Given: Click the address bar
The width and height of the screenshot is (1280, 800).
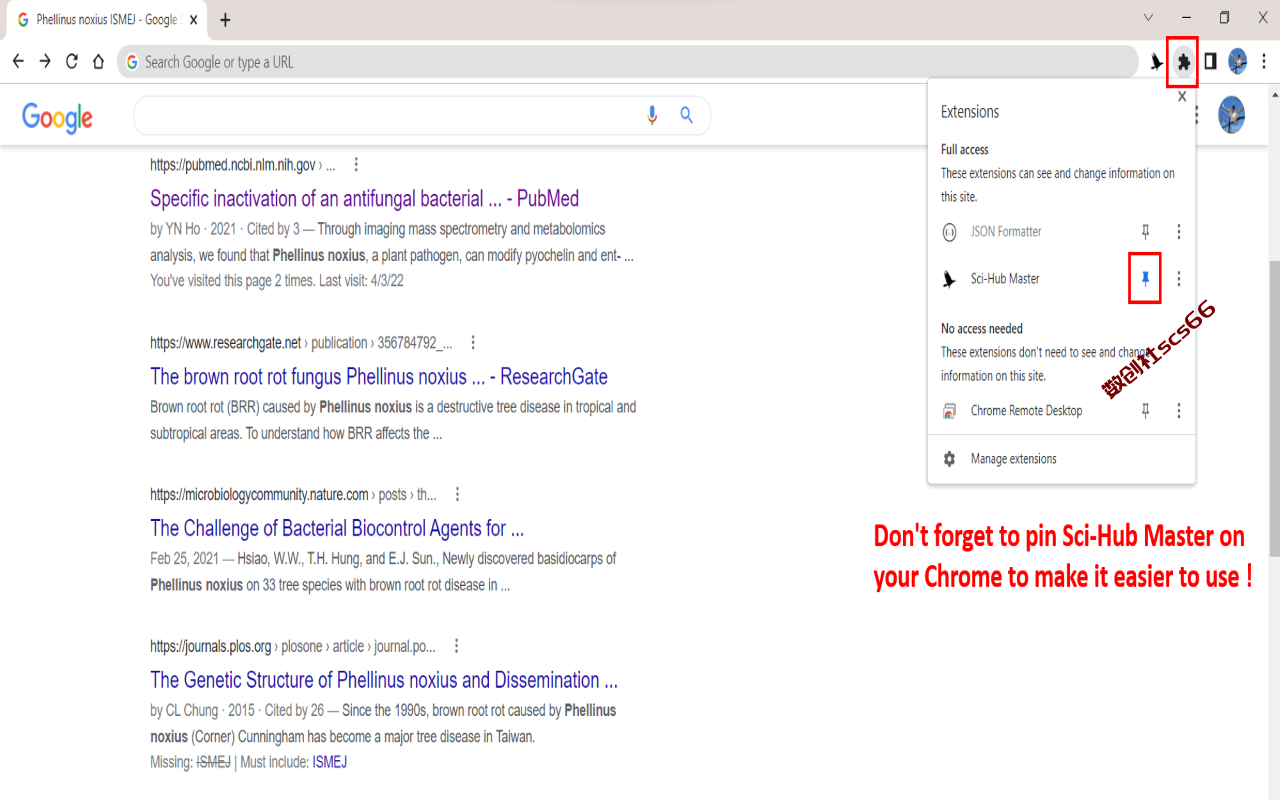Looking at the screenshot, I should tap(628, 62).
